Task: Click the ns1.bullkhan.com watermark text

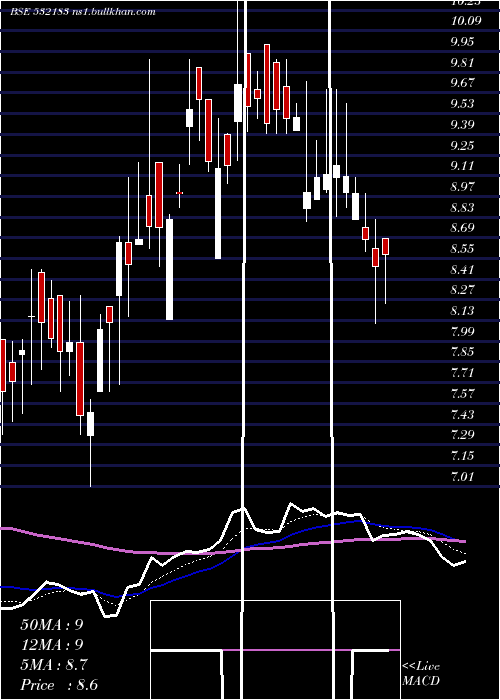Action: (113, 12)
